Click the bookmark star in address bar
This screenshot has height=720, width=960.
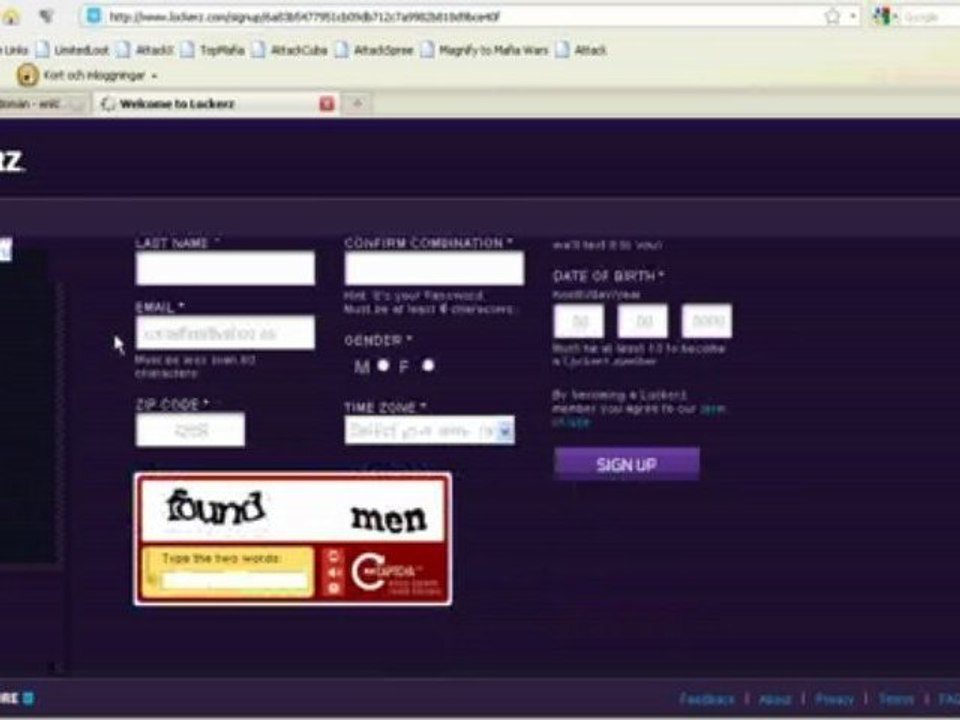coord(833,17)
